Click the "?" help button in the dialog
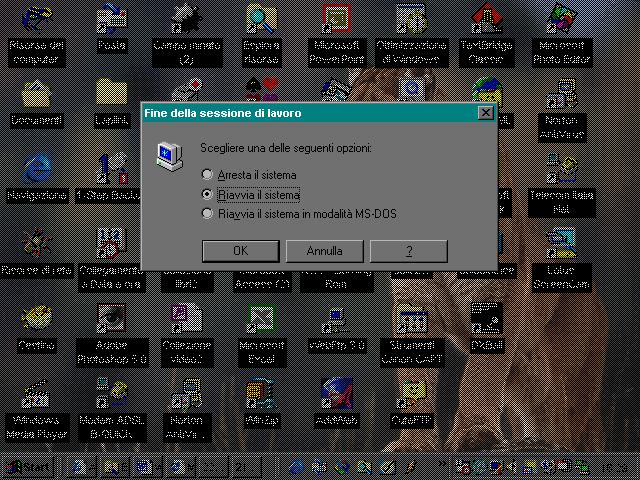This screenshot has width=640, height=480. point(410,251)
